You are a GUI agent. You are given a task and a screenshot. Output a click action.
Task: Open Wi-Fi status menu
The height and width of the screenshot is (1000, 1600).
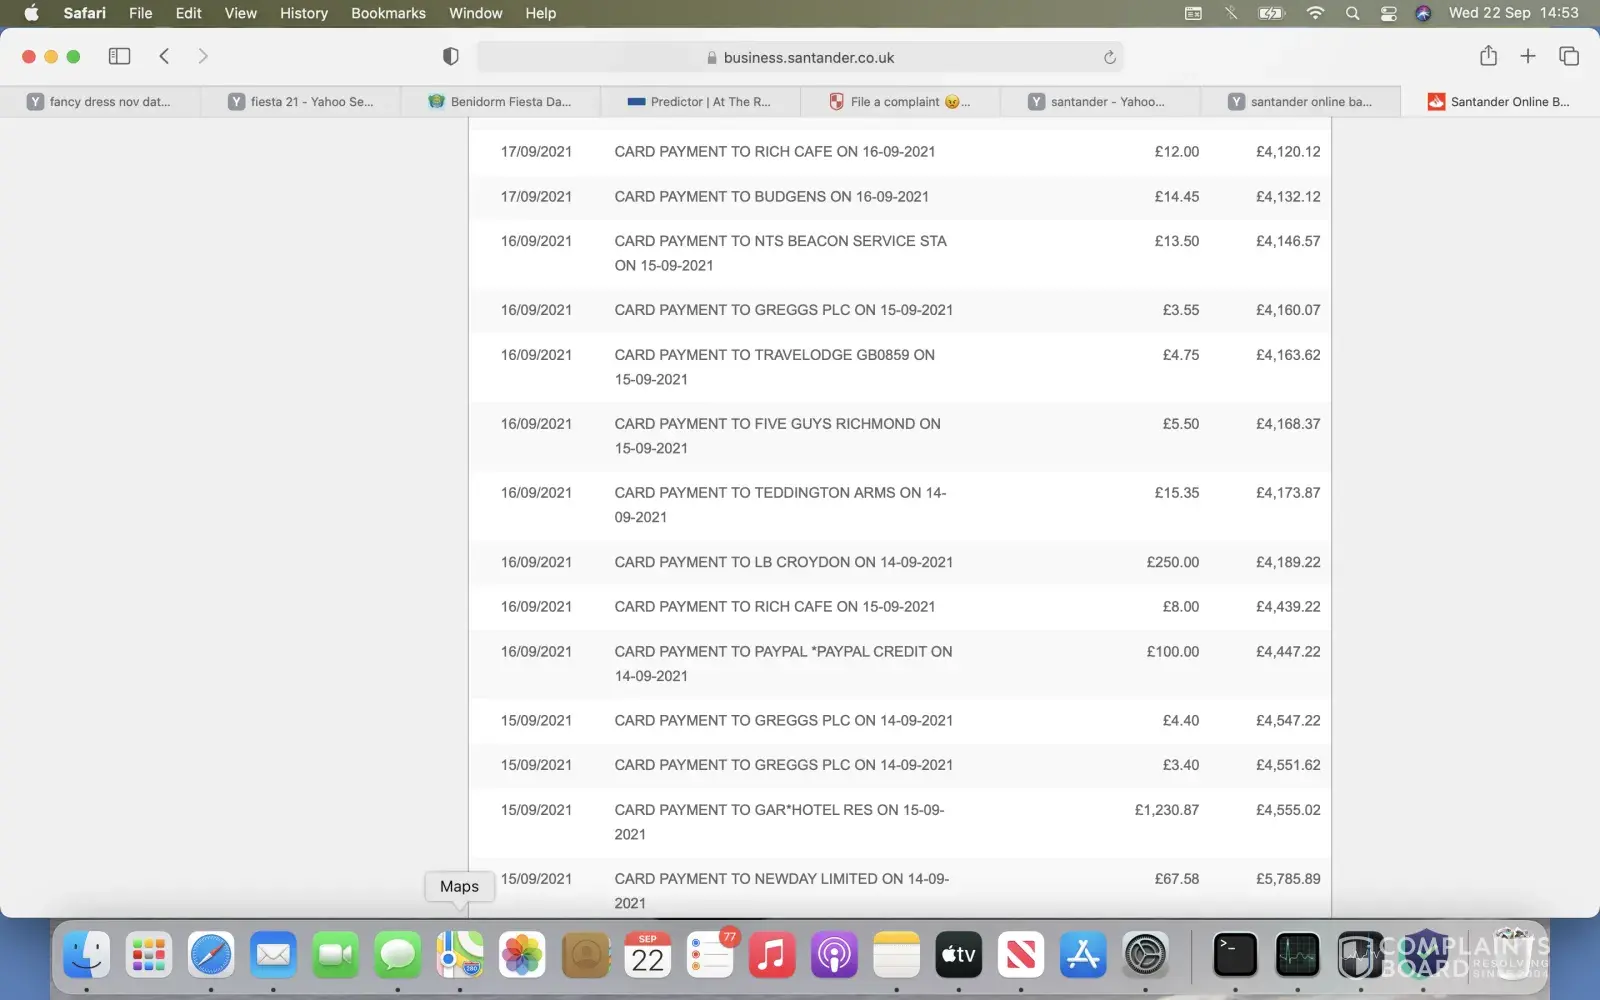pos(1315,13)
